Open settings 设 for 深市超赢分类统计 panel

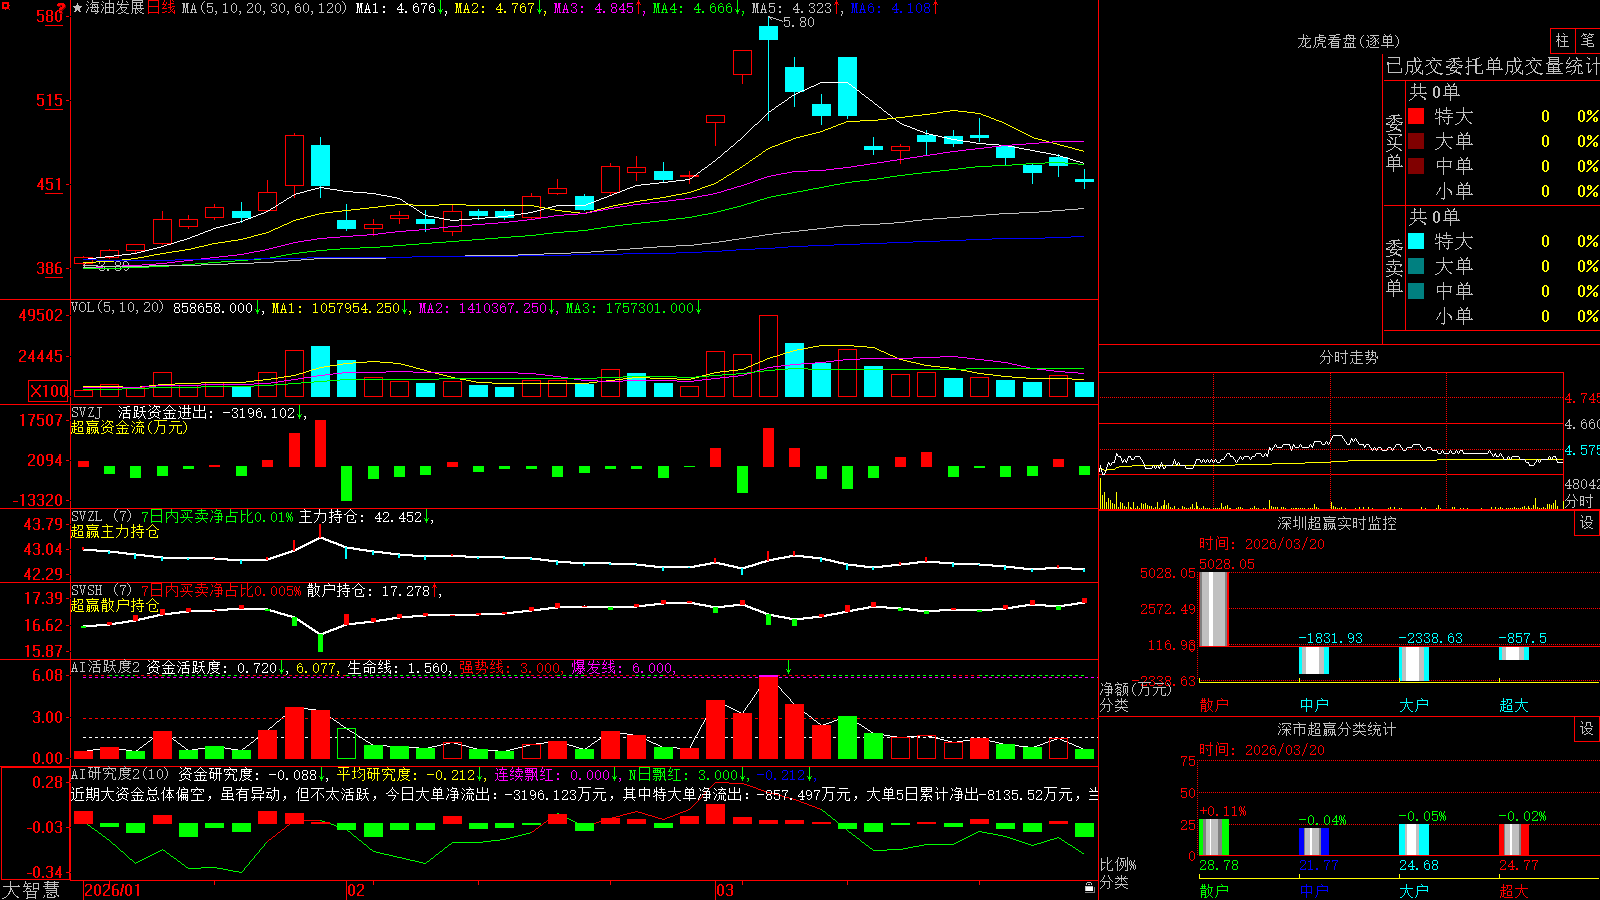[x=1587, y=729]
